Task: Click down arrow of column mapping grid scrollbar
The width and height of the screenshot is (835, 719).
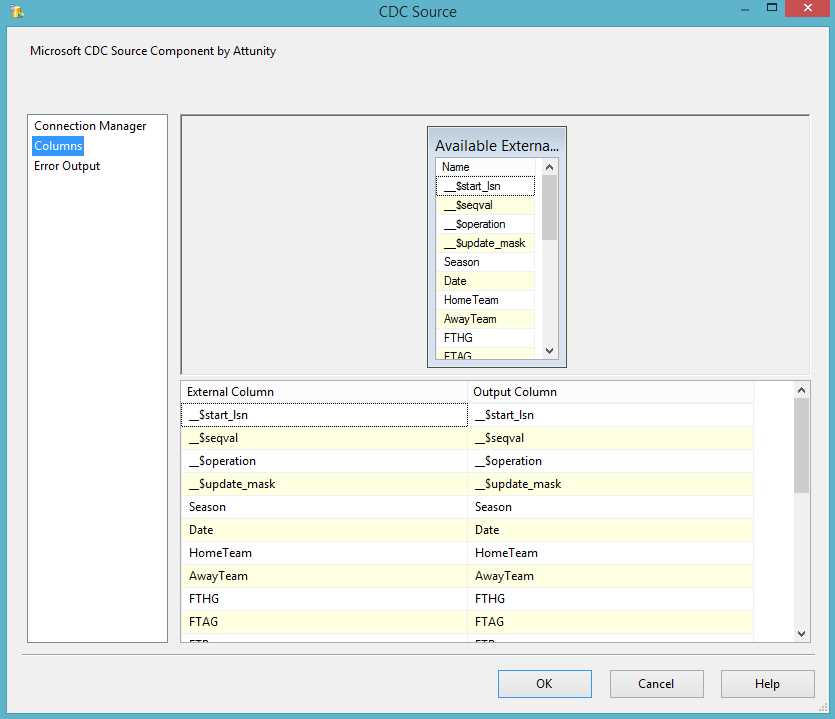Action: click(801, 633)
